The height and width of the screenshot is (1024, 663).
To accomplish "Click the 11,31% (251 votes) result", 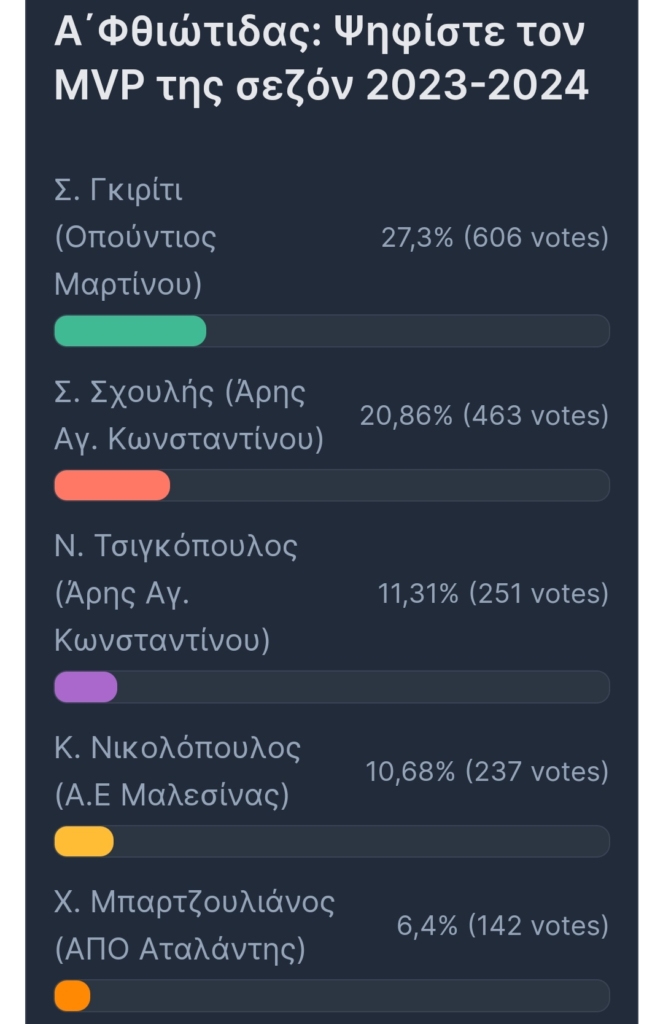I will pyautogui.click(x=493, y=593).
